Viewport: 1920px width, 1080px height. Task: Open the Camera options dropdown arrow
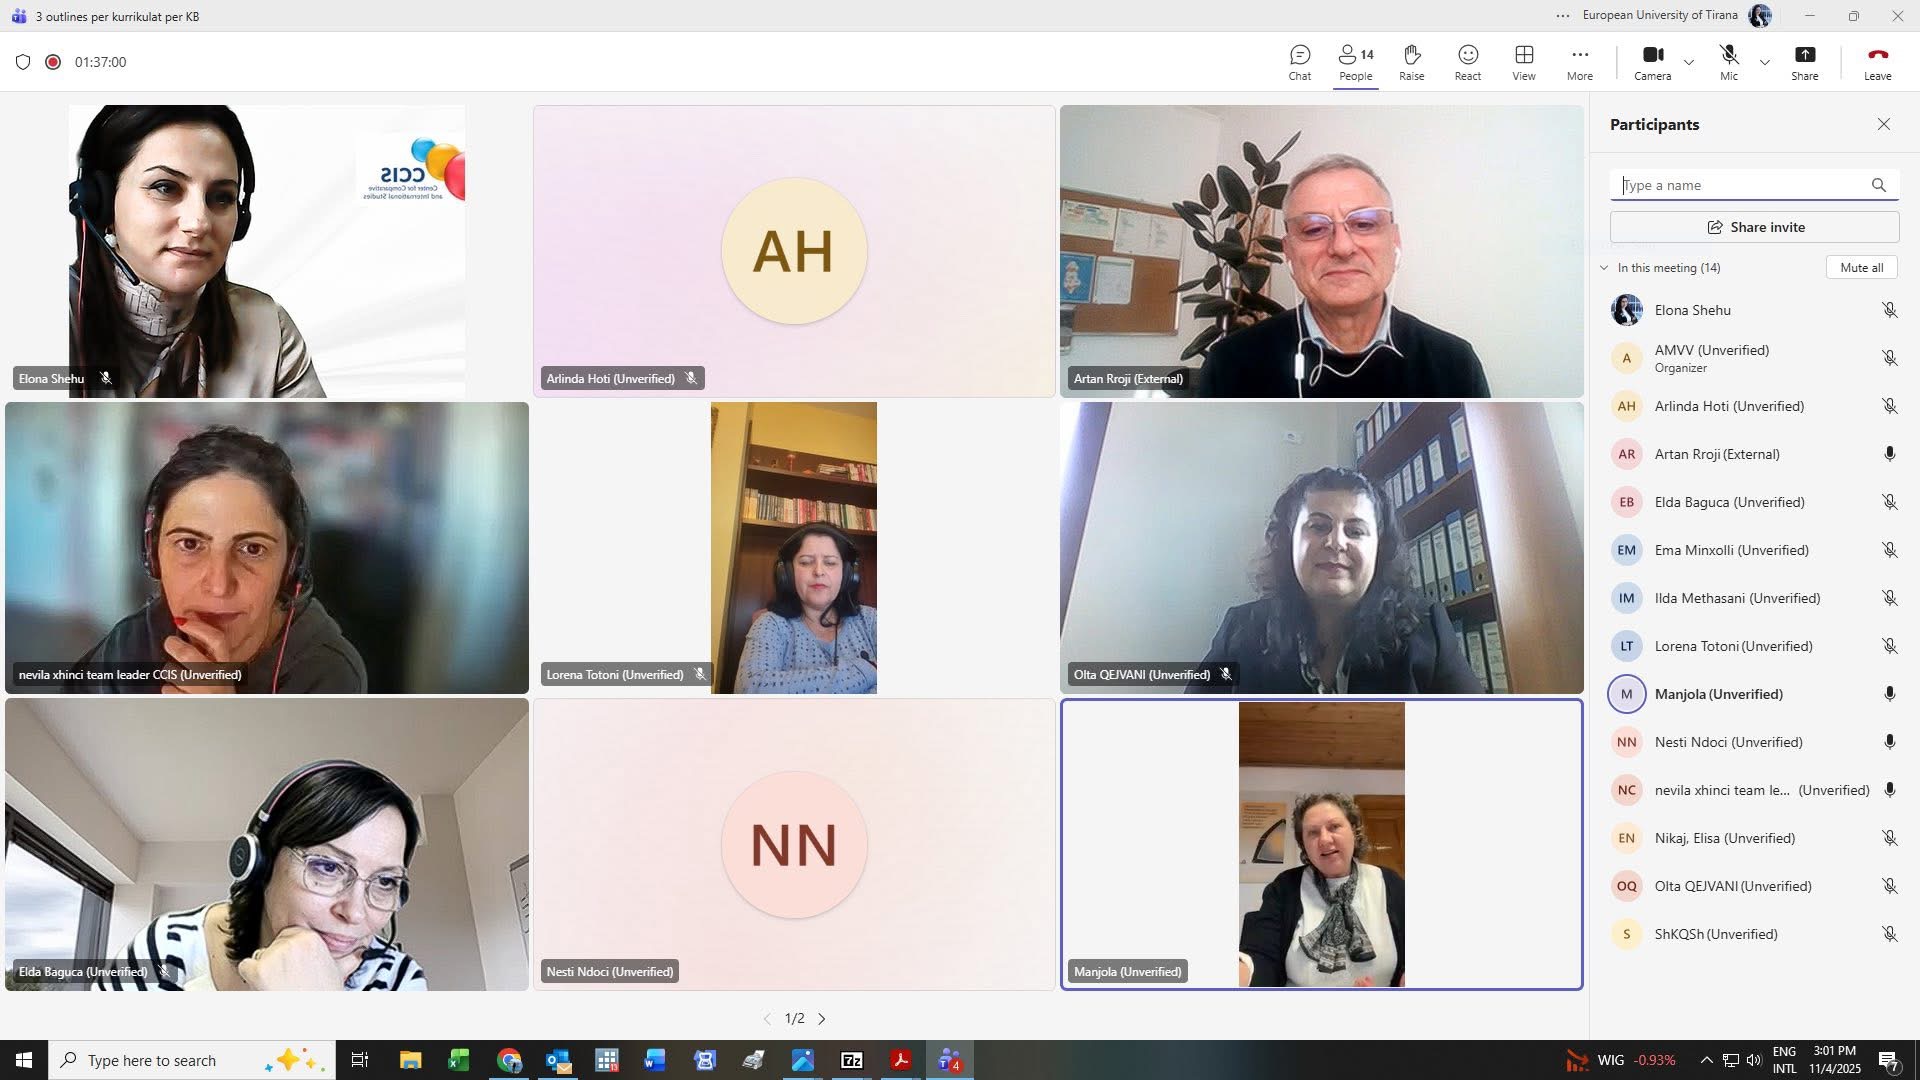(1689, 62)
